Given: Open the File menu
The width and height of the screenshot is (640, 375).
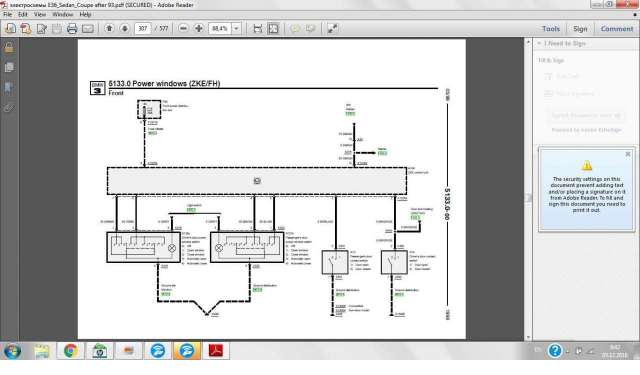Looking at the screenshot, I should (7, 14).
